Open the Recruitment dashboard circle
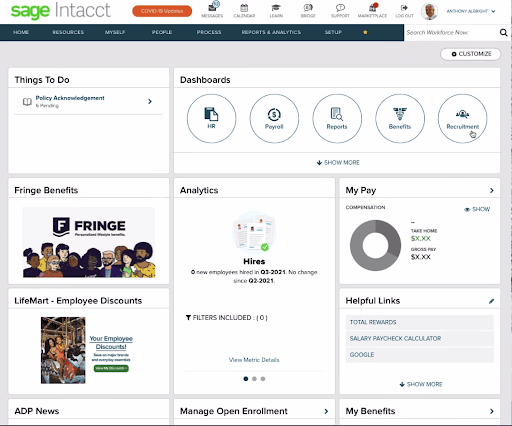512x426 pixels. pos(462,118)
